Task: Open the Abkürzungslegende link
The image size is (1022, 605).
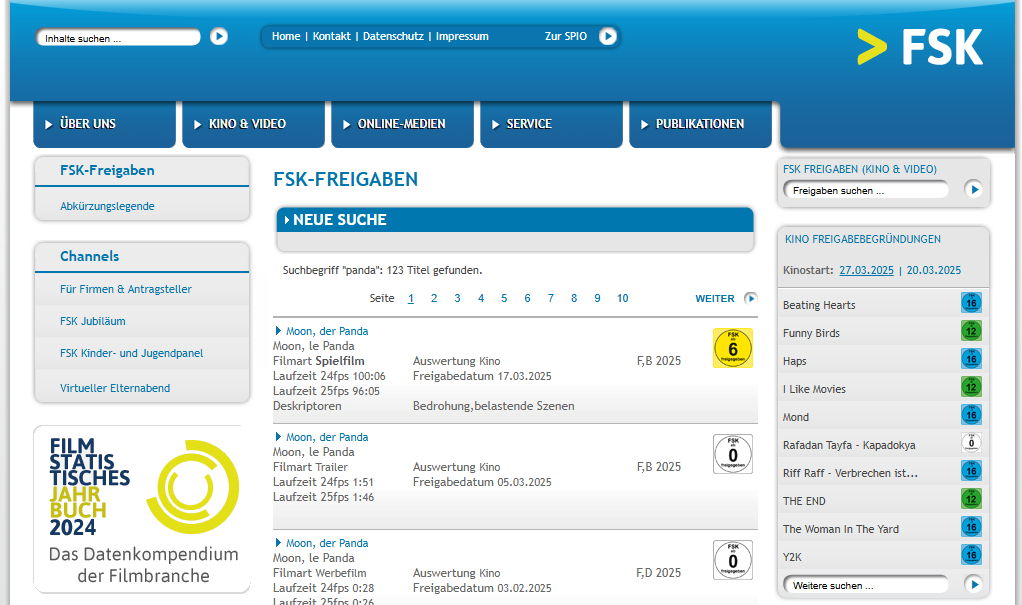Action: pyautogui.click(x=108, y=206)
